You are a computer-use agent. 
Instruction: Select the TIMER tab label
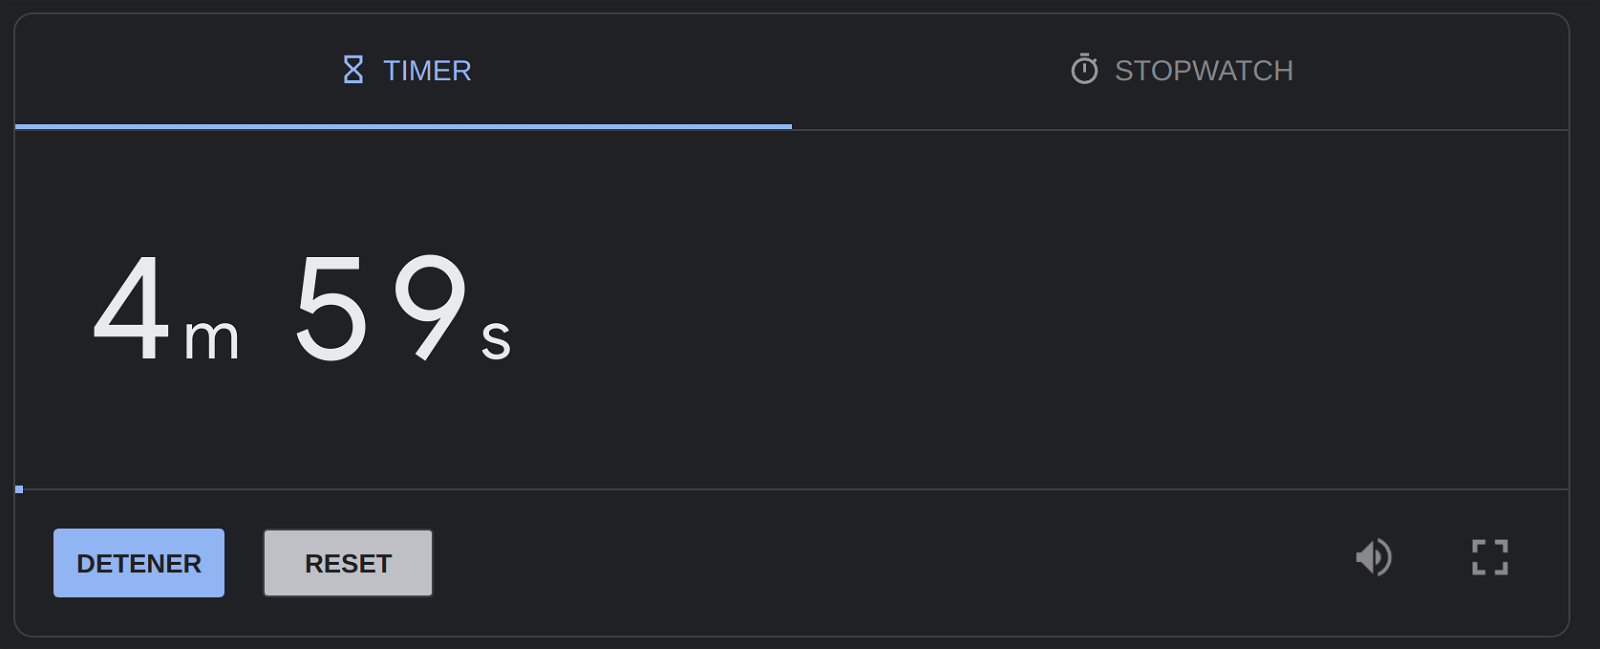(x=427, y=70)
